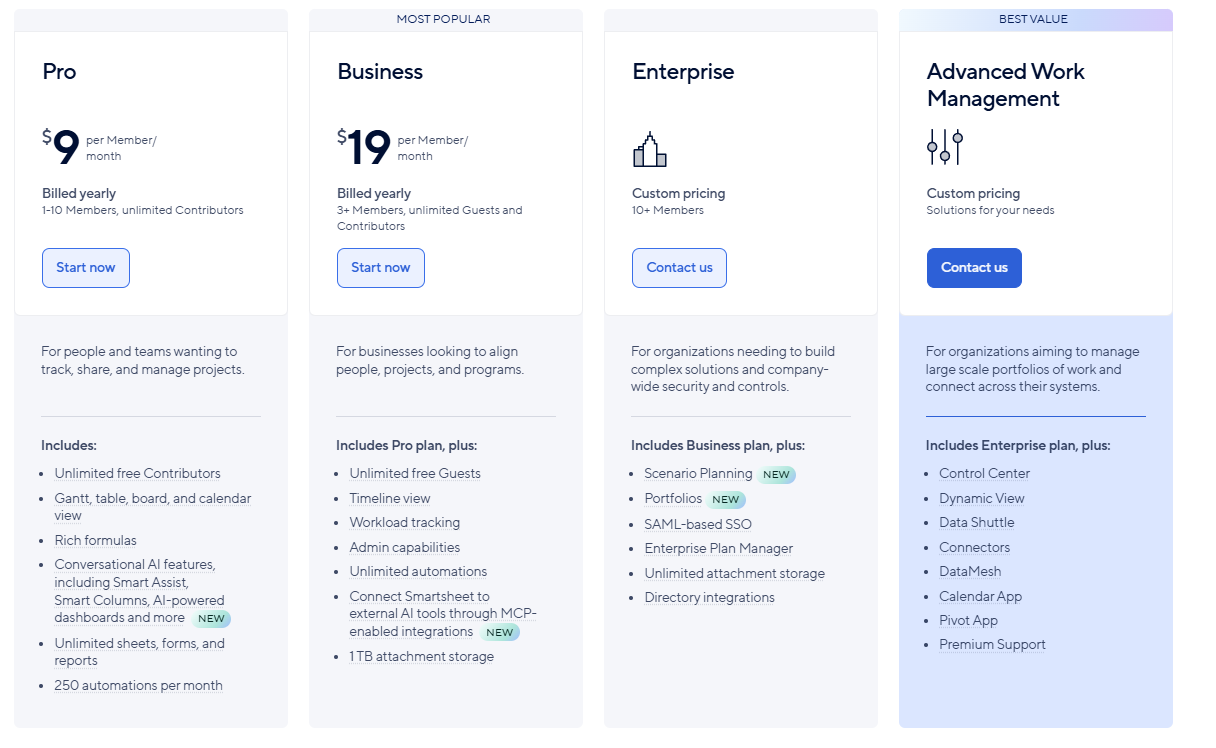Select Data Shuttle feature
Viewport: 1216px width, 748px height.
click(x=977, y=523)
